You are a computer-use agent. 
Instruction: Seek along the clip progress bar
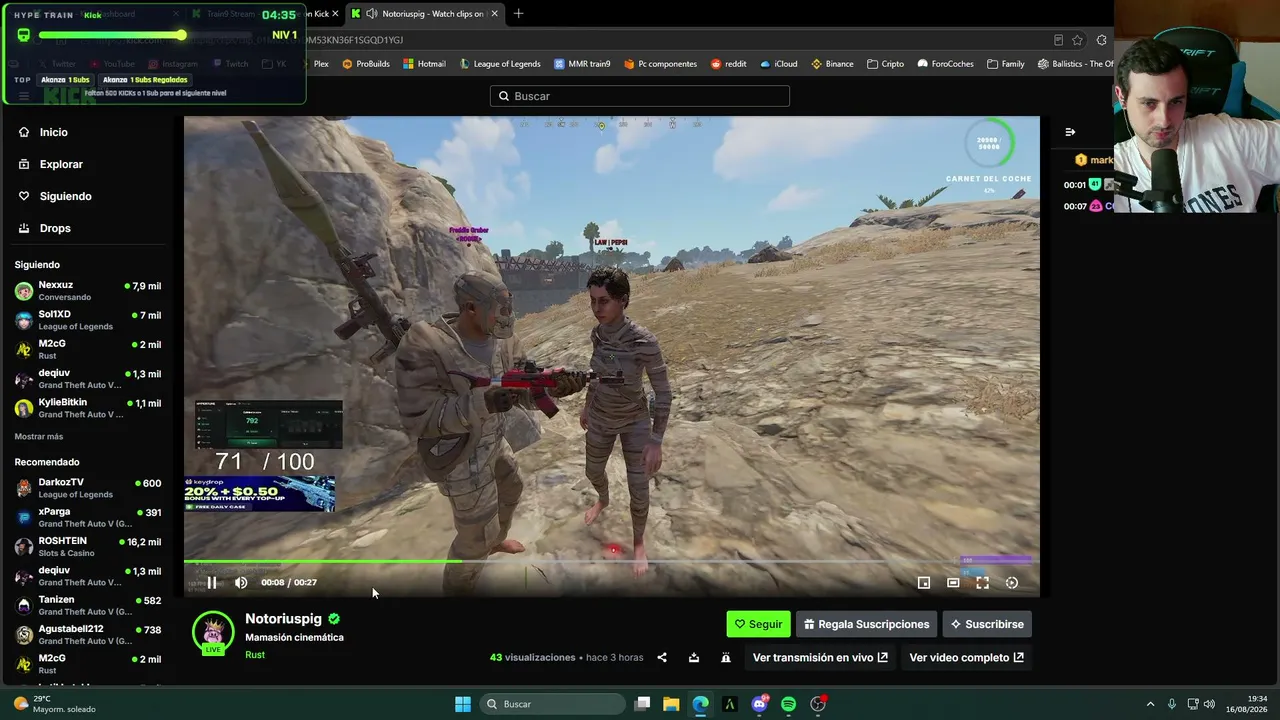pos(611,561)
